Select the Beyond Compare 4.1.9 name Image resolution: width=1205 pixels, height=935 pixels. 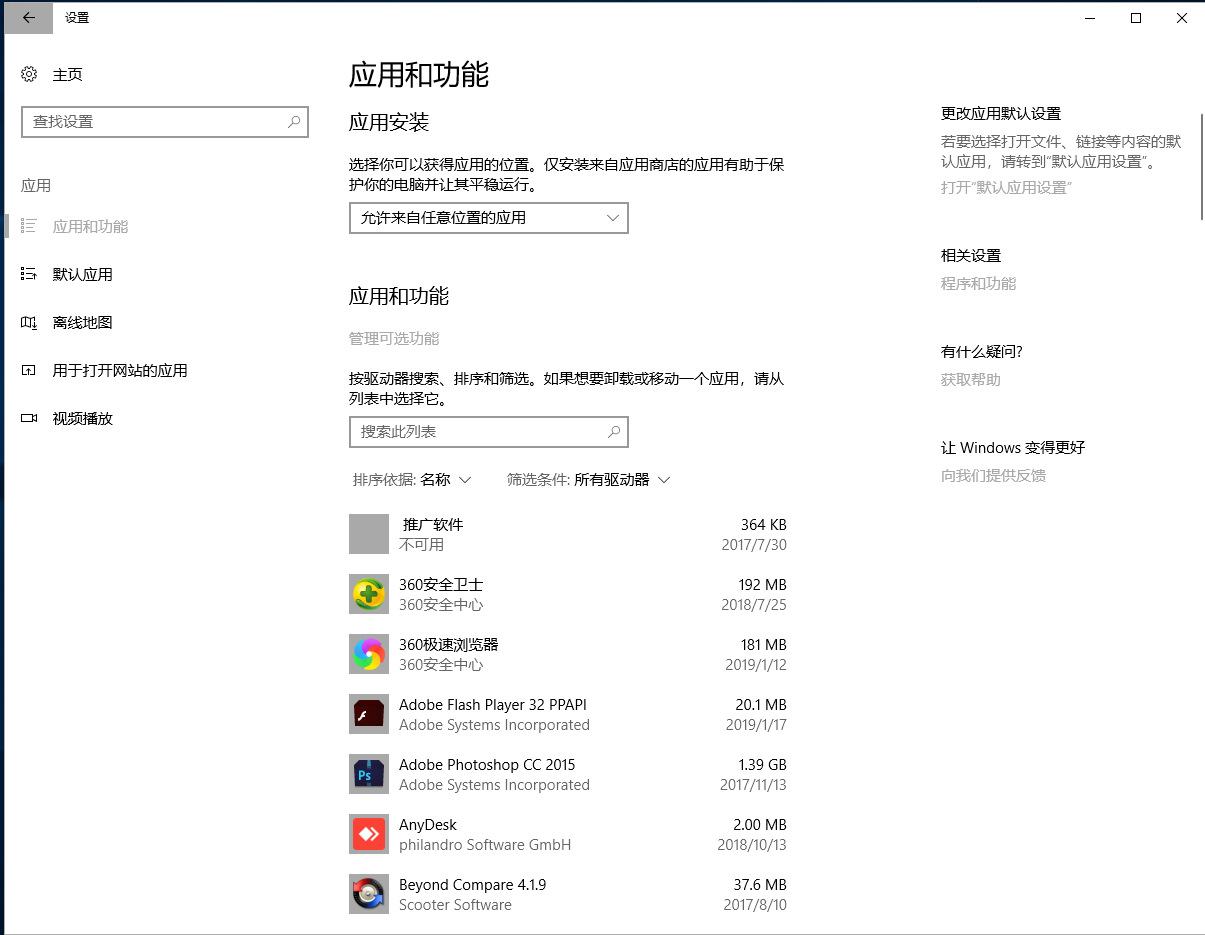[x=472, y=884]
